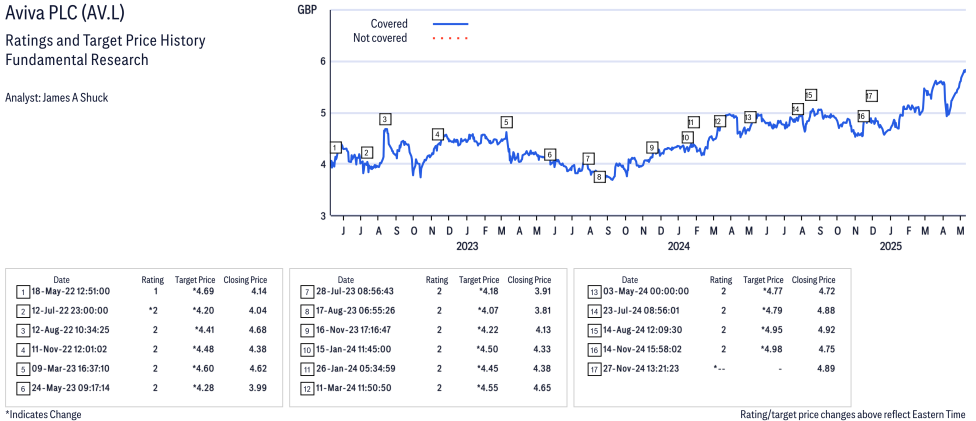976x421 pixels.
Task: Select chart marker 6 on the price line
Action: (549, 154)
